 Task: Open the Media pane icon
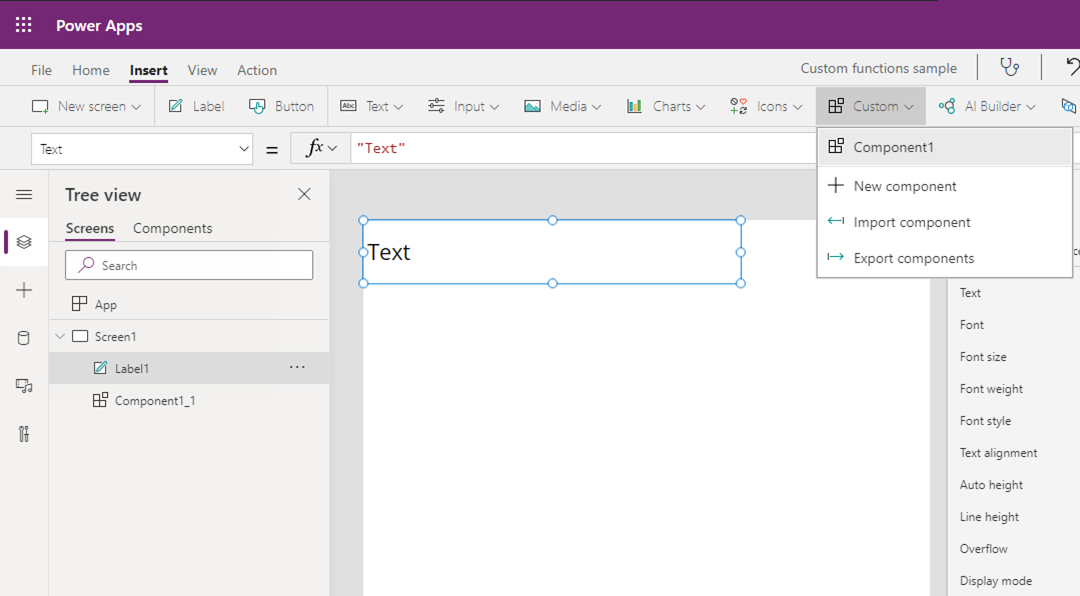click(23, 385)
